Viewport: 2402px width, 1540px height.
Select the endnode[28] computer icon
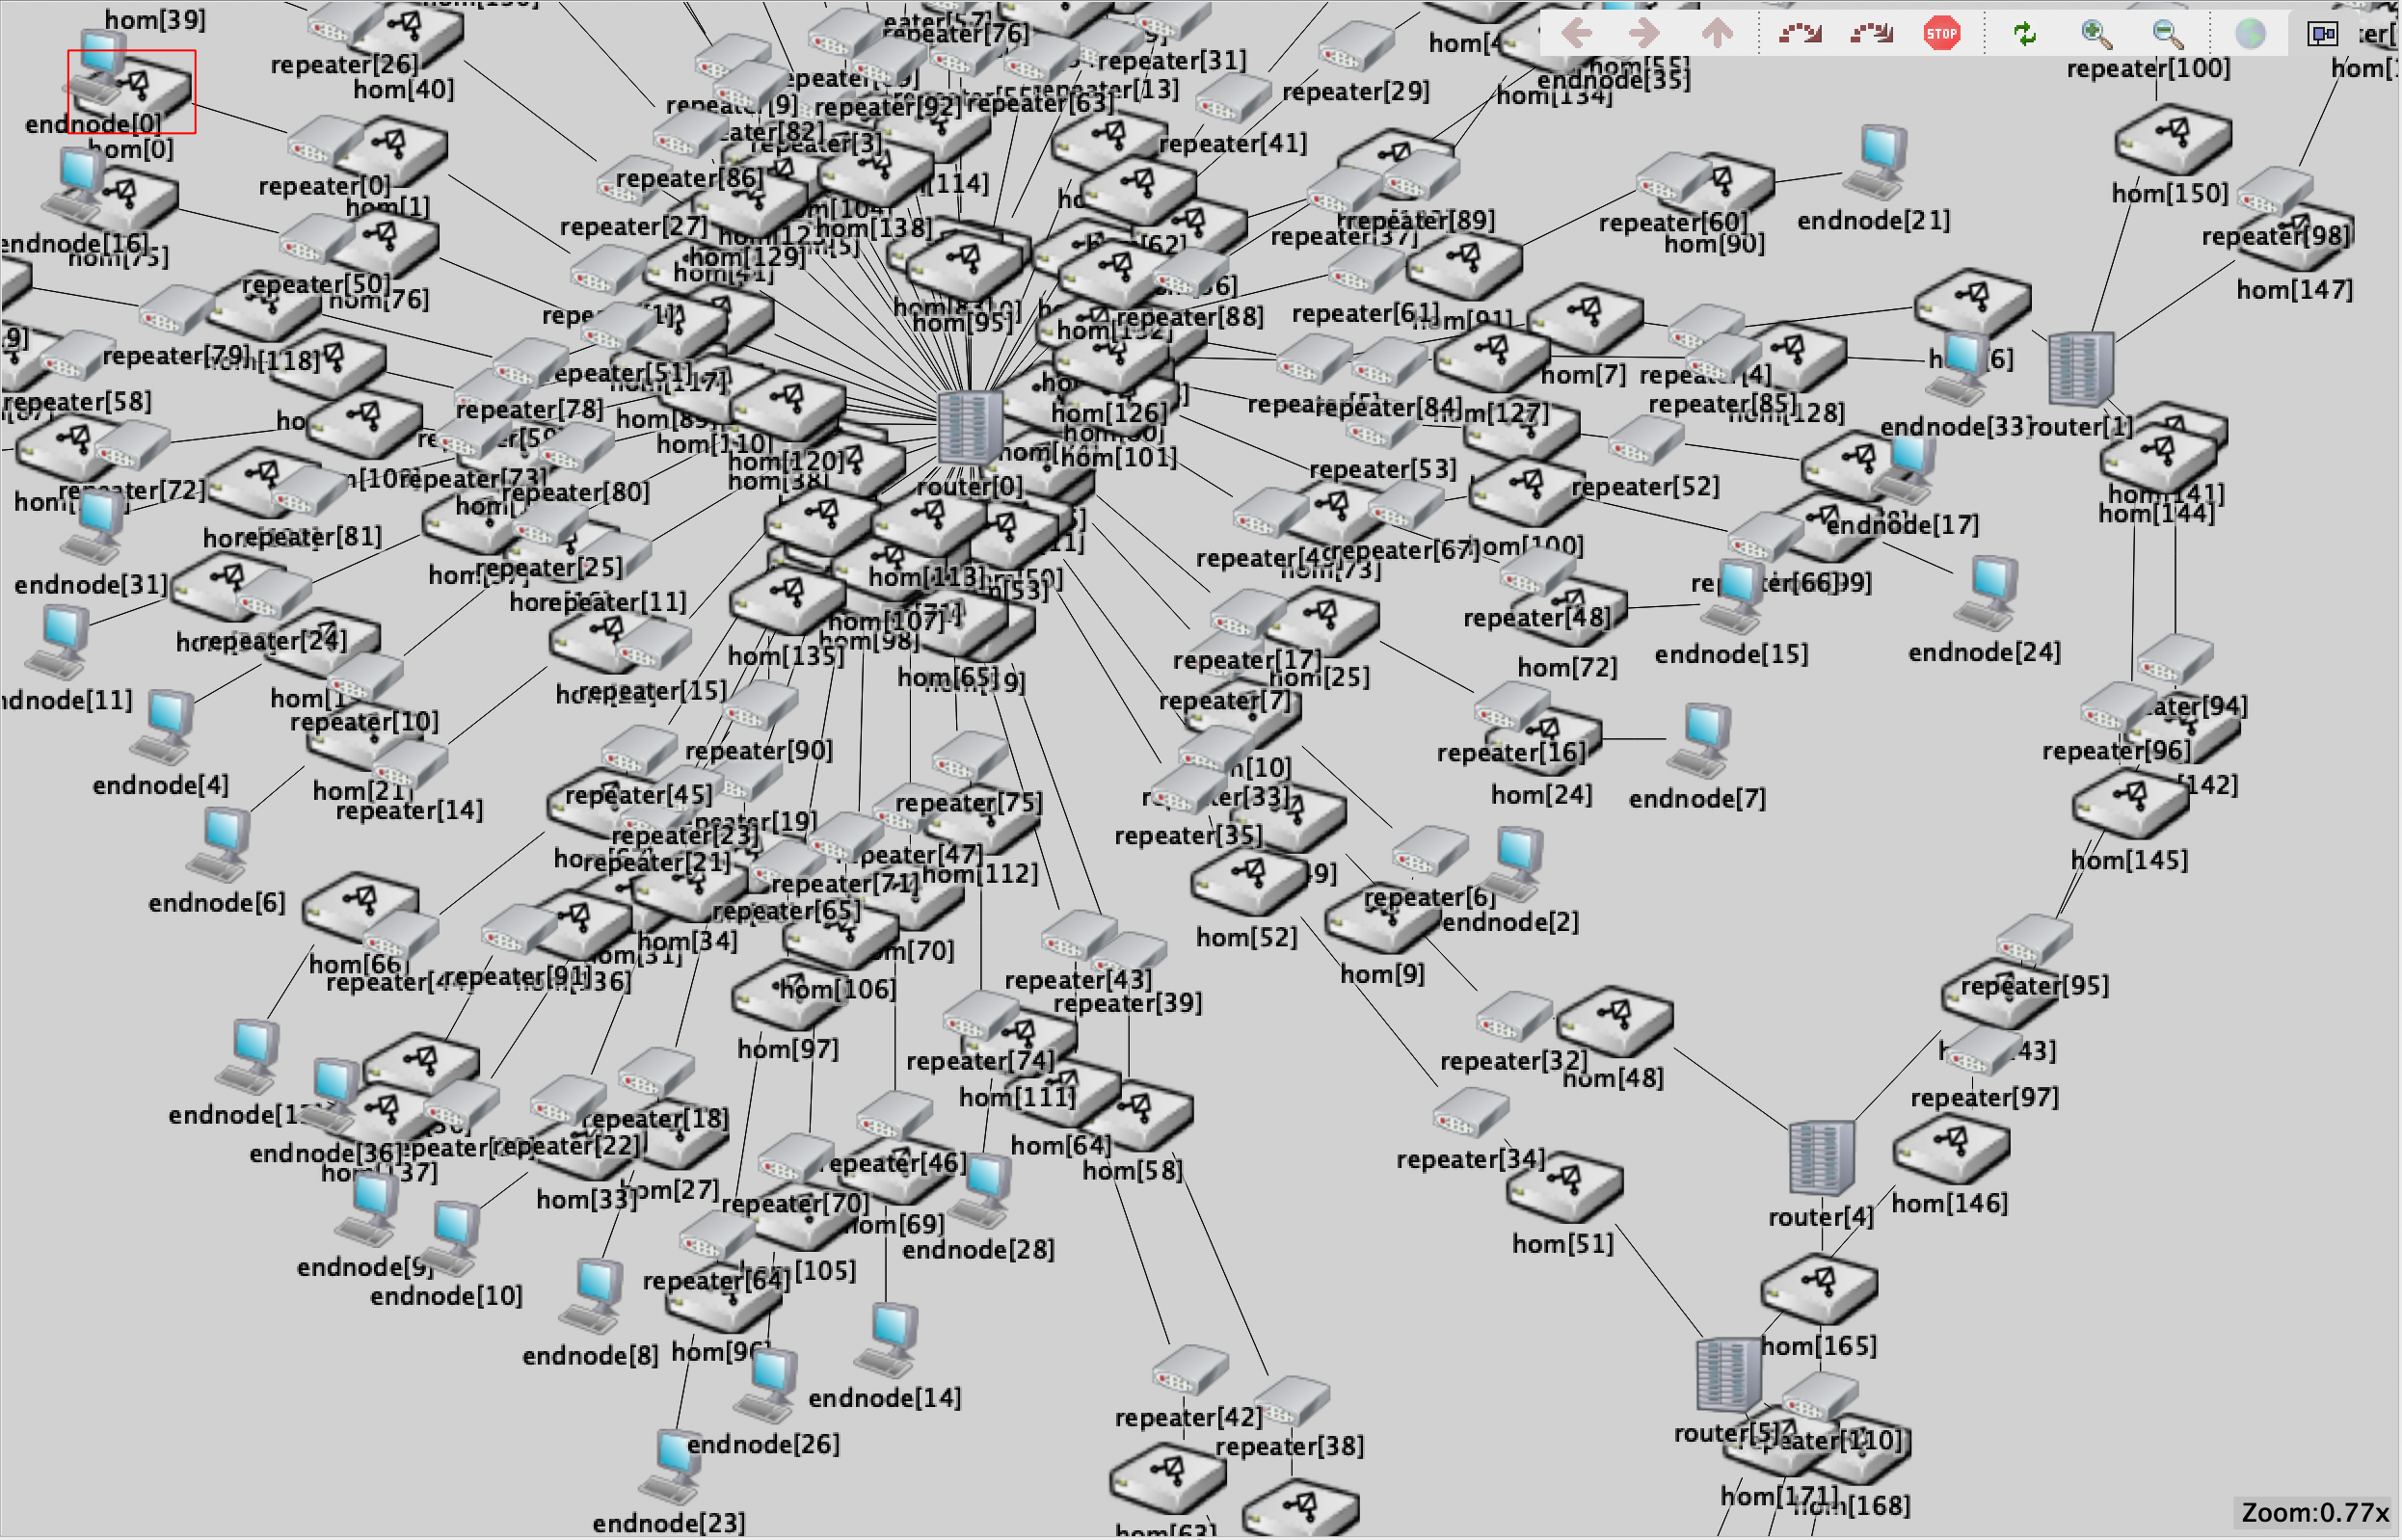[x=980, y=1192]
